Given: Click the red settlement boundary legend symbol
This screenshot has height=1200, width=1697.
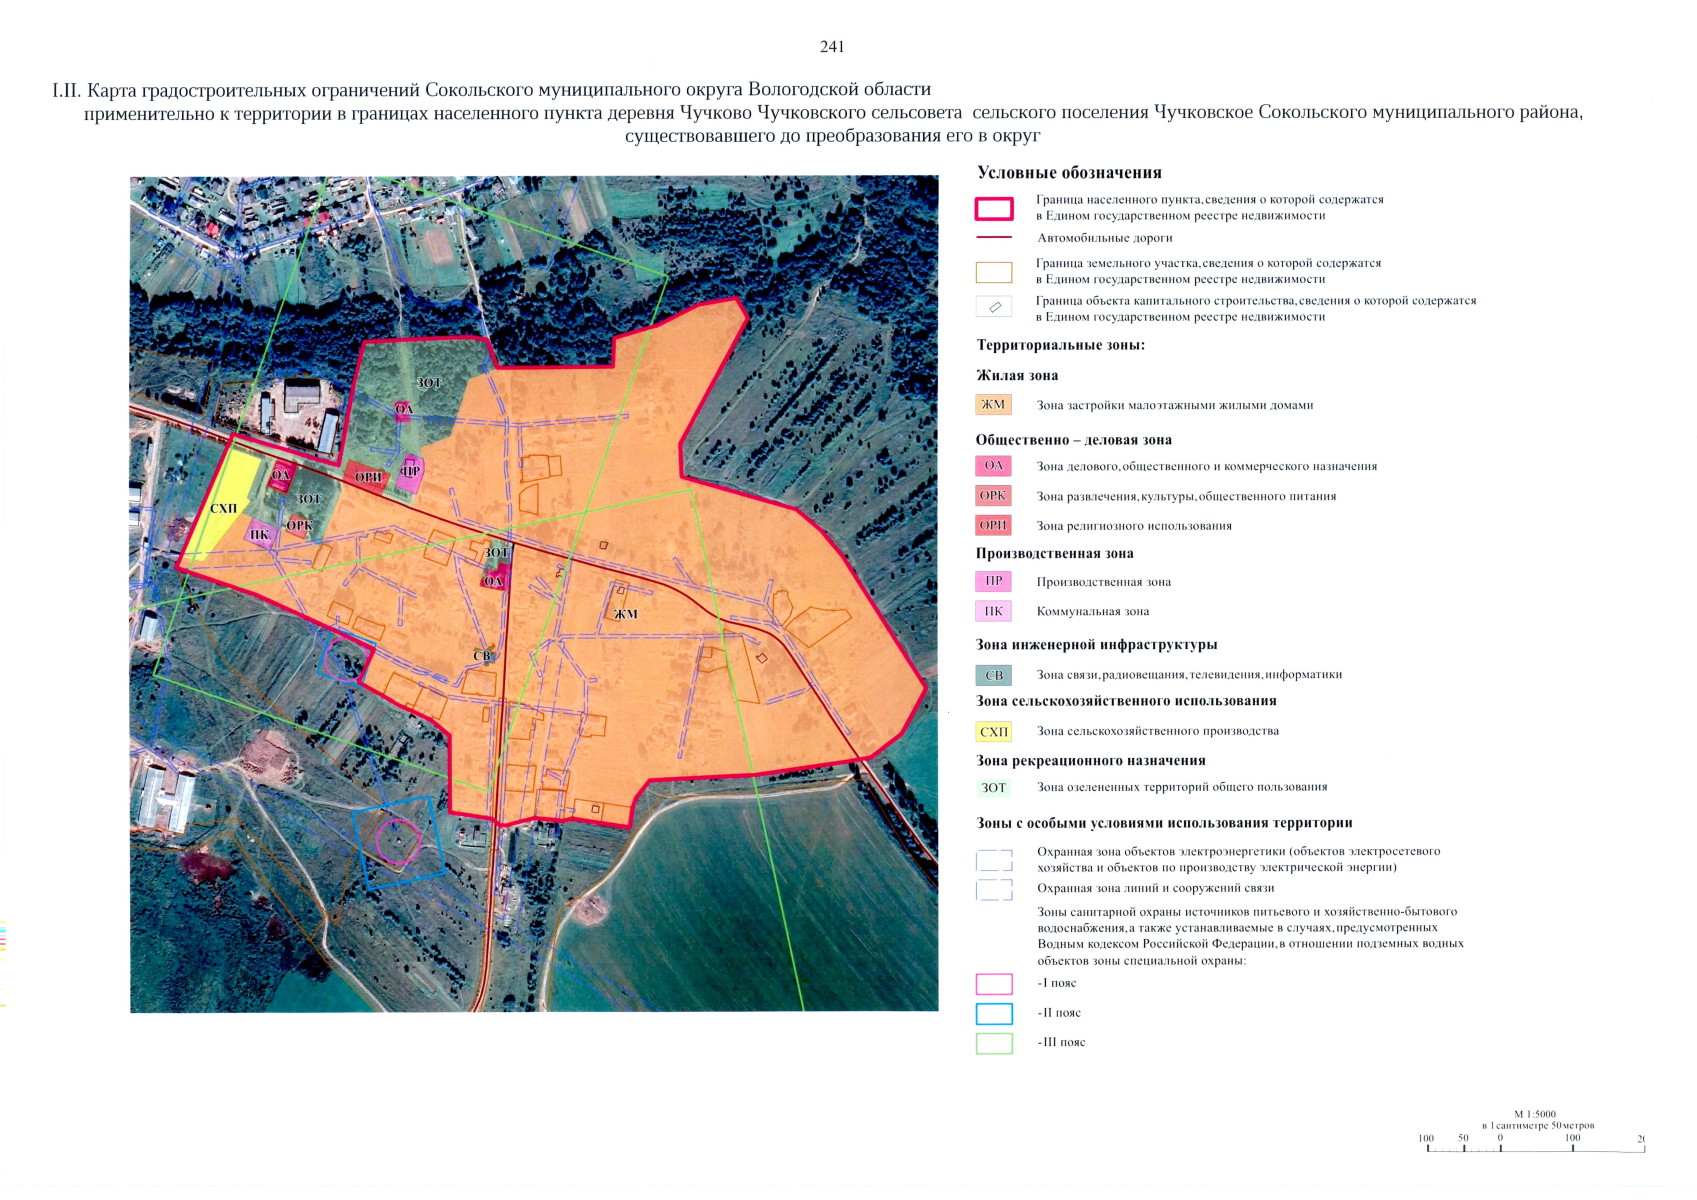Looking at the screenshot, I should pos(993,208).
